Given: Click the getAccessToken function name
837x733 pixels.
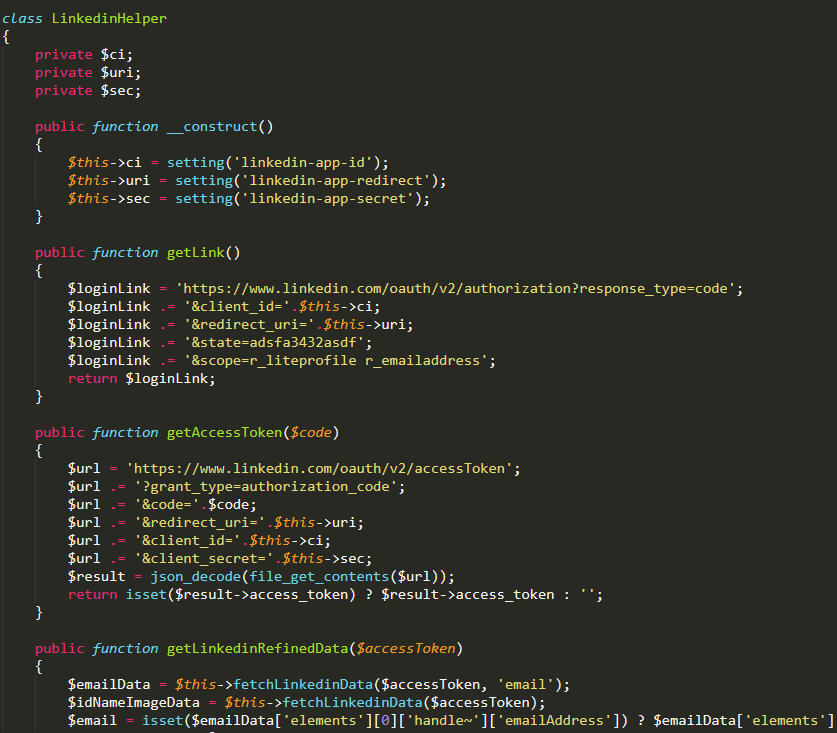Looking at the screenshot, I should point(224,432).
